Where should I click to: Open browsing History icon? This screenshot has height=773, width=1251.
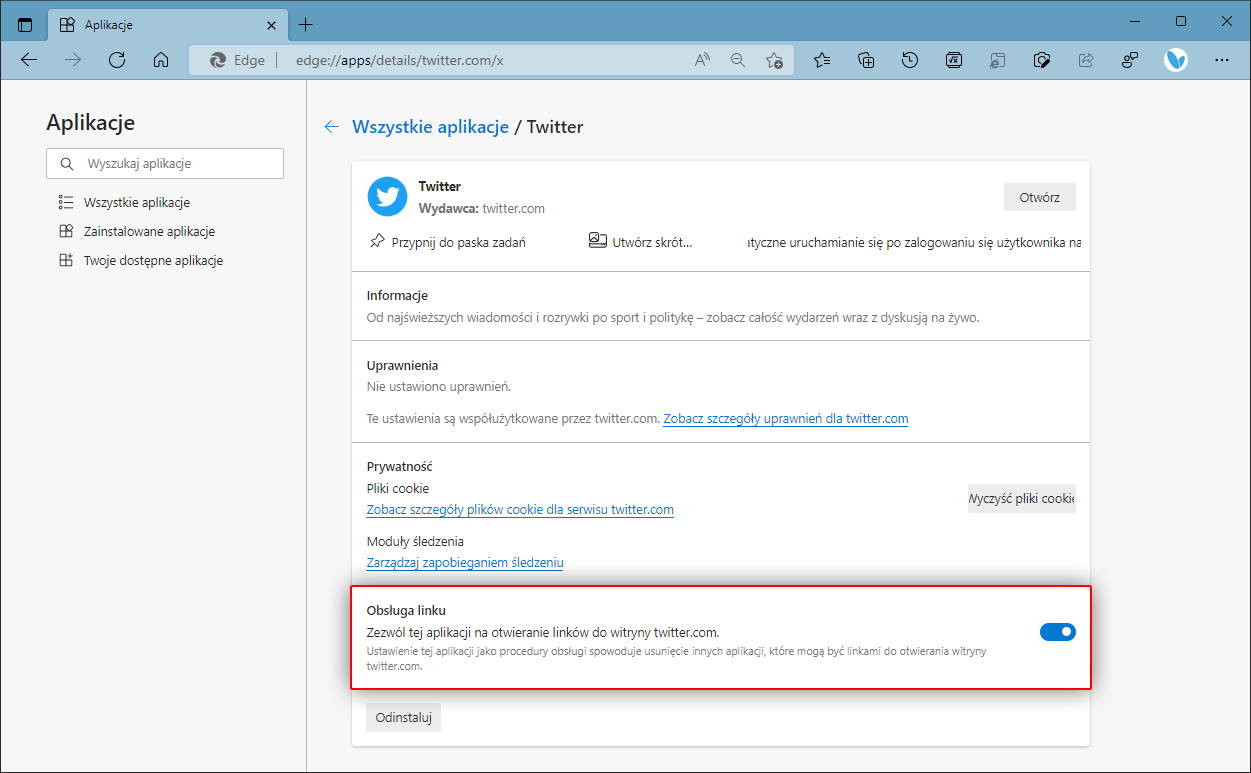910,60
